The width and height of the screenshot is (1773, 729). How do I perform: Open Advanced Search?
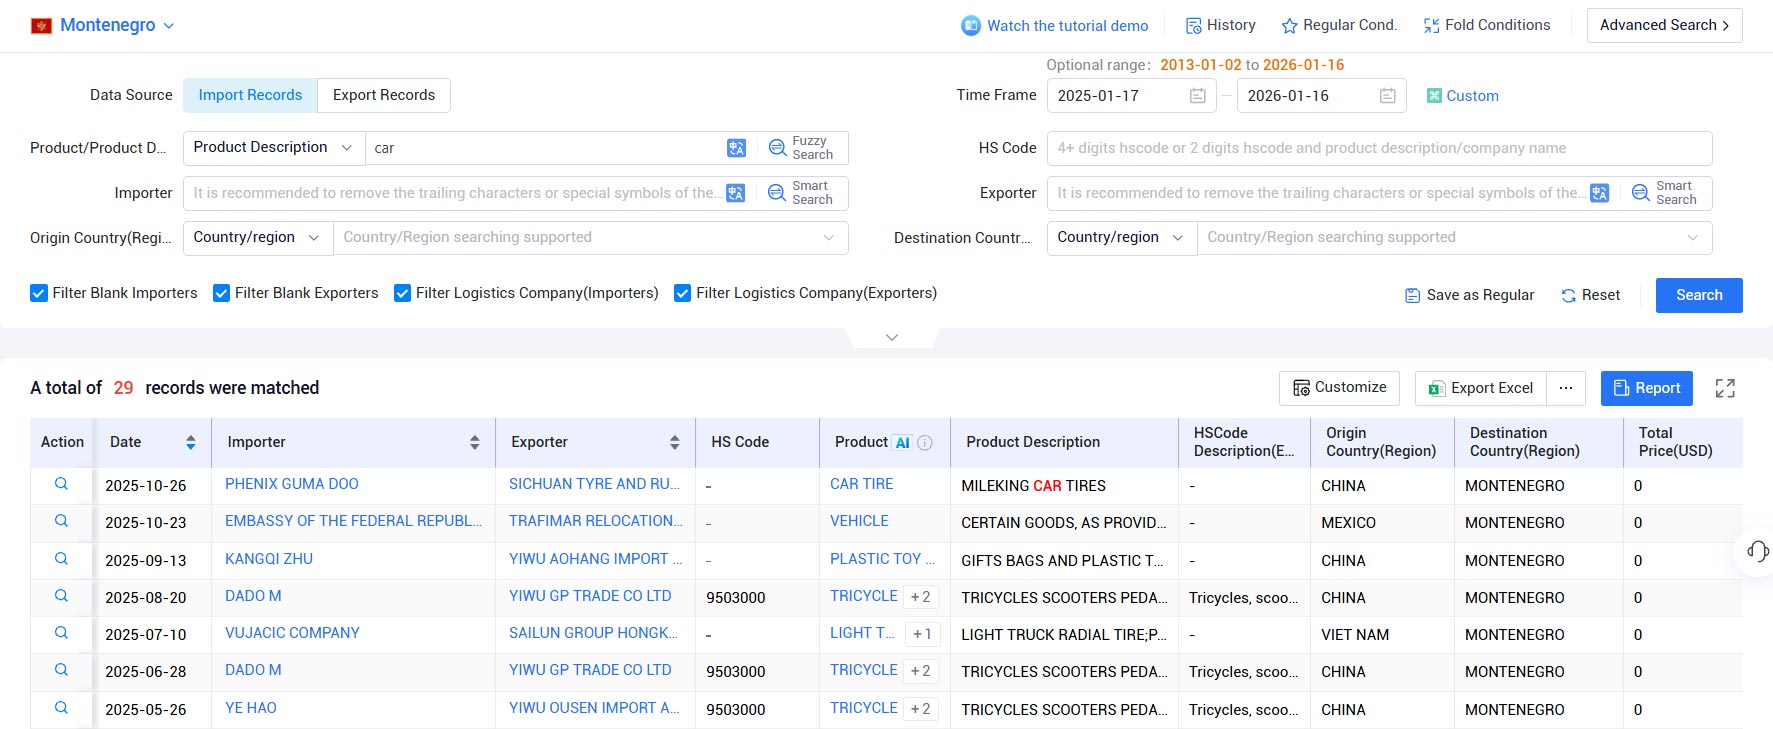[1664, 25]
